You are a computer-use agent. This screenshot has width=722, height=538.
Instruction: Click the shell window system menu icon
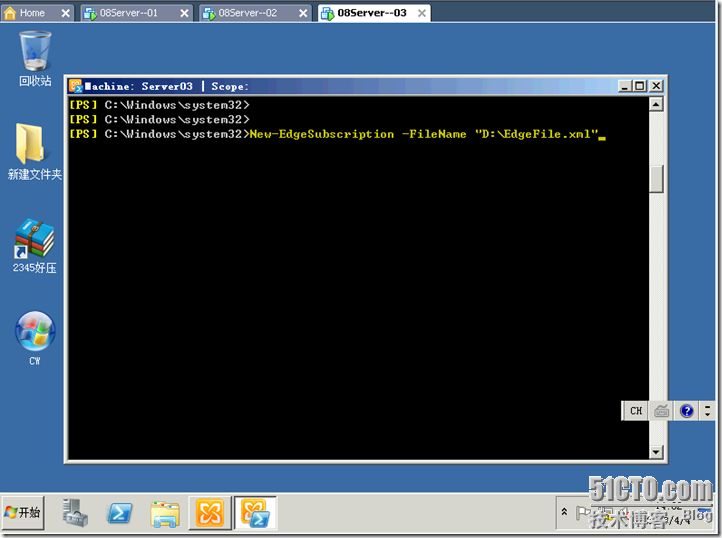[76, 86]
